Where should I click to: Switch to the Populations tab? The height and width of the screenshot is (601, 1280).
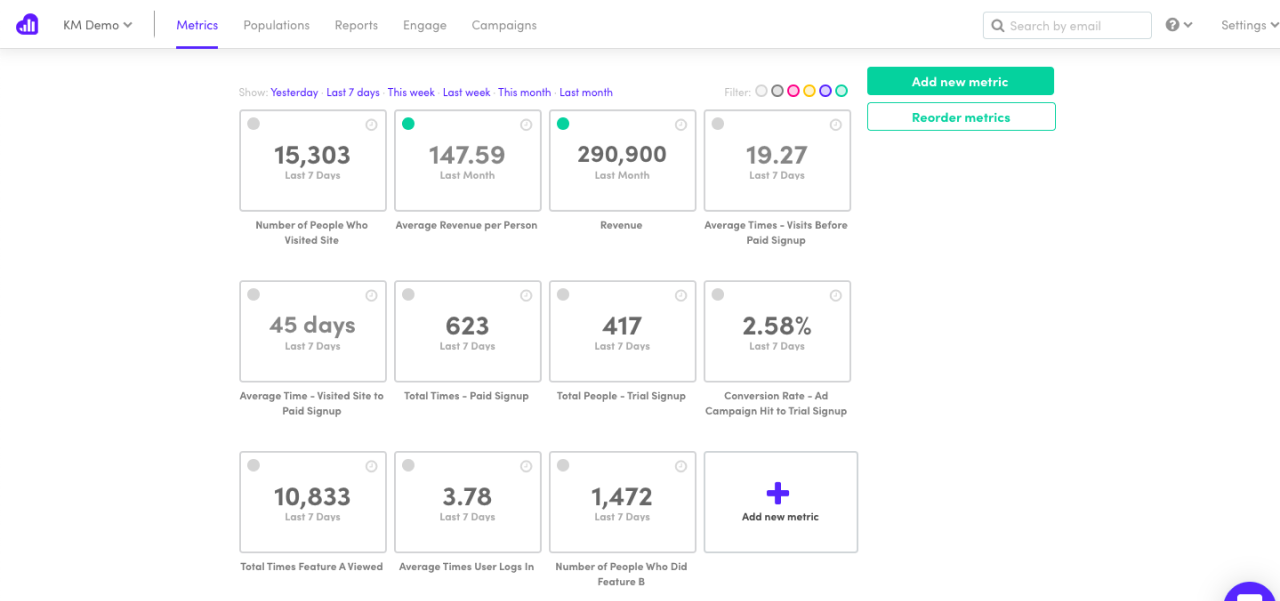pyautogui.click(x=276, y=25)
